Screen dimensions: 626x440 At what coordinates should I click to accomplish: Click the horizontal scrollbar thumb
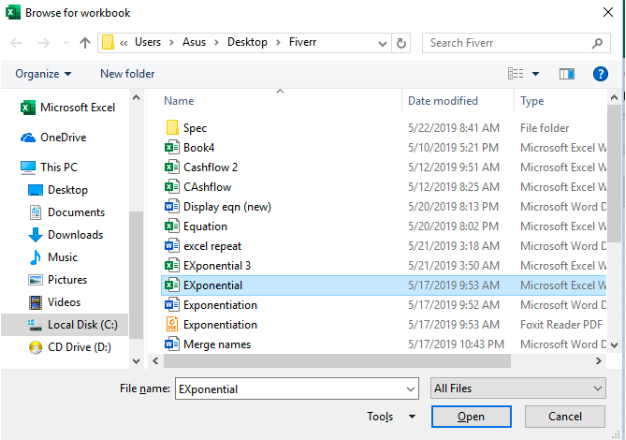[337, 361]
